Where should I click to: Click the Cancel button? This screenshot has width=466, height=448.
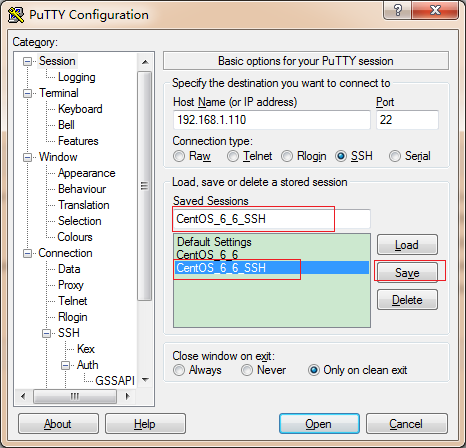406,424
